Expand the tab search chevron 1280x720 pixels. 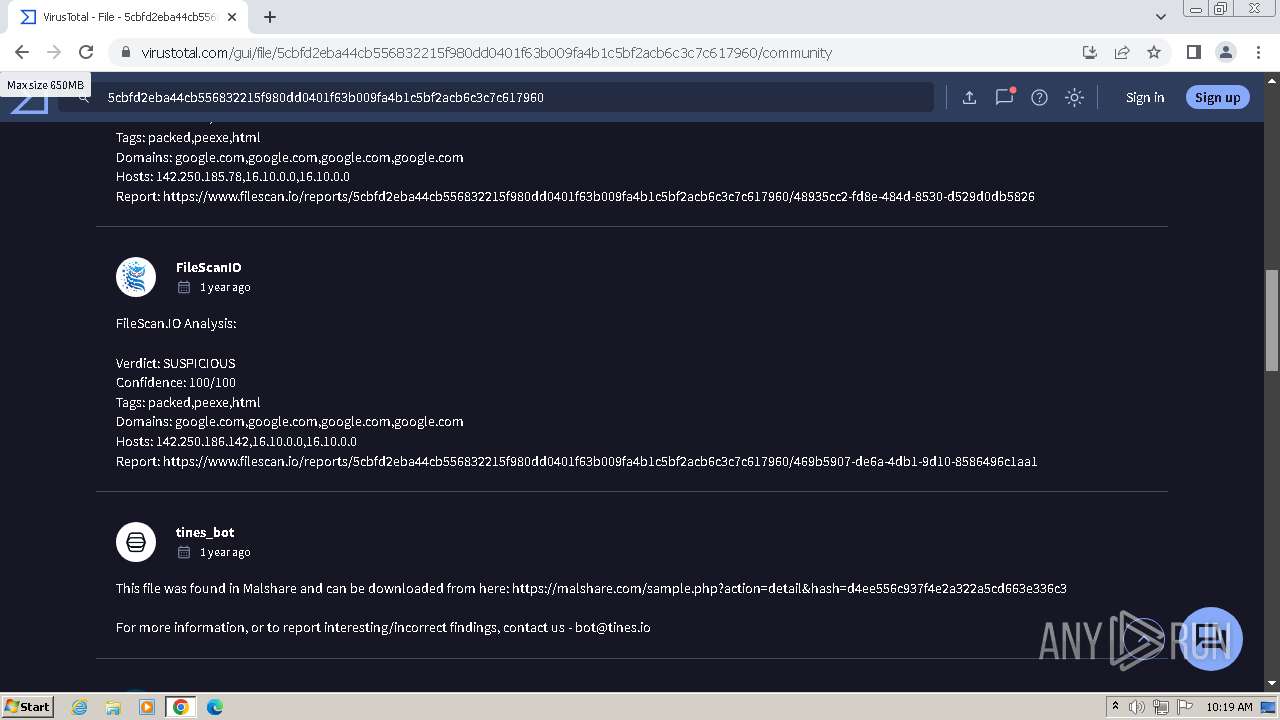click(1161, 17)
